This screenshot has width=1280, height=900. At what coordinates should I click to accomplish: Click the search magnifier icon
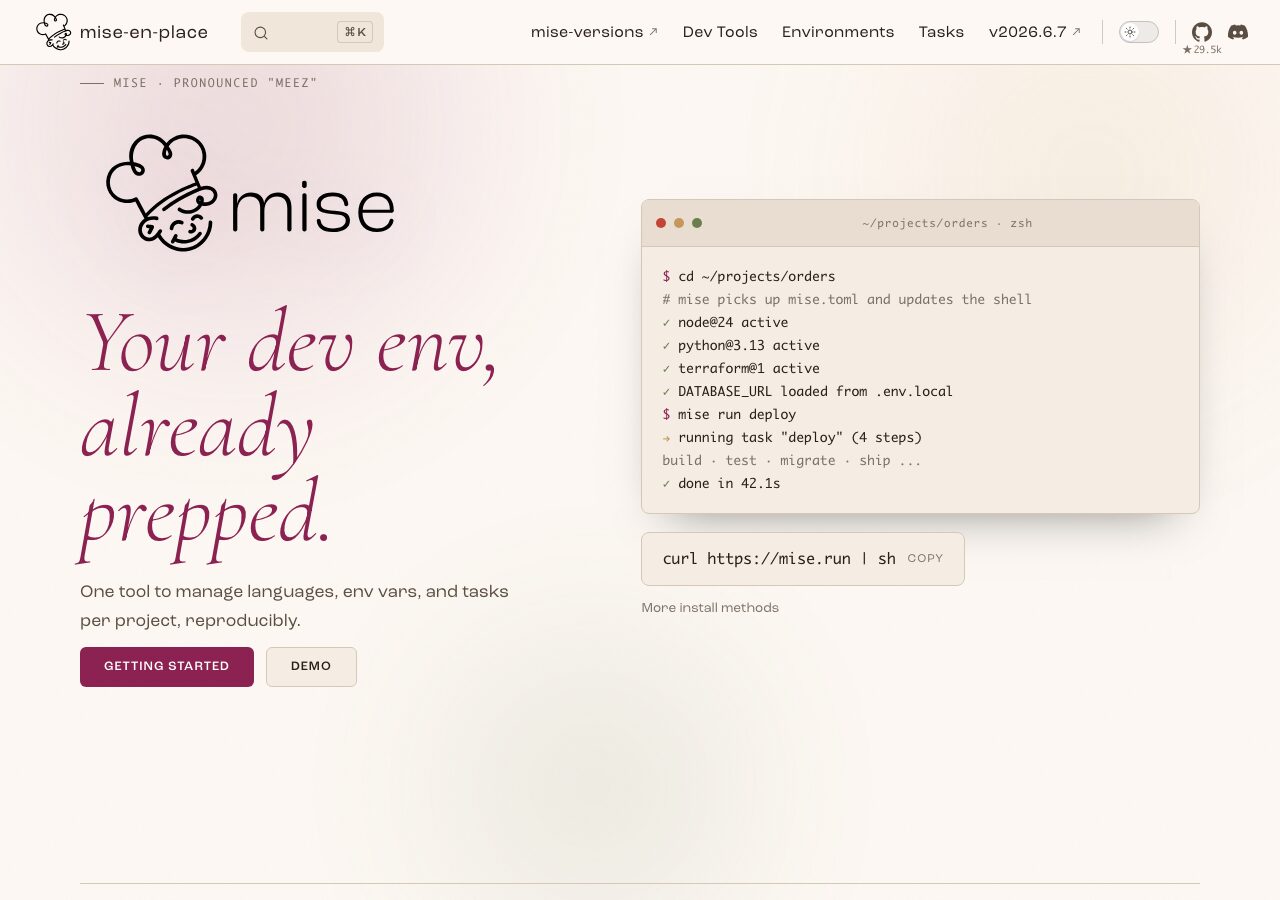click(261, 33)
